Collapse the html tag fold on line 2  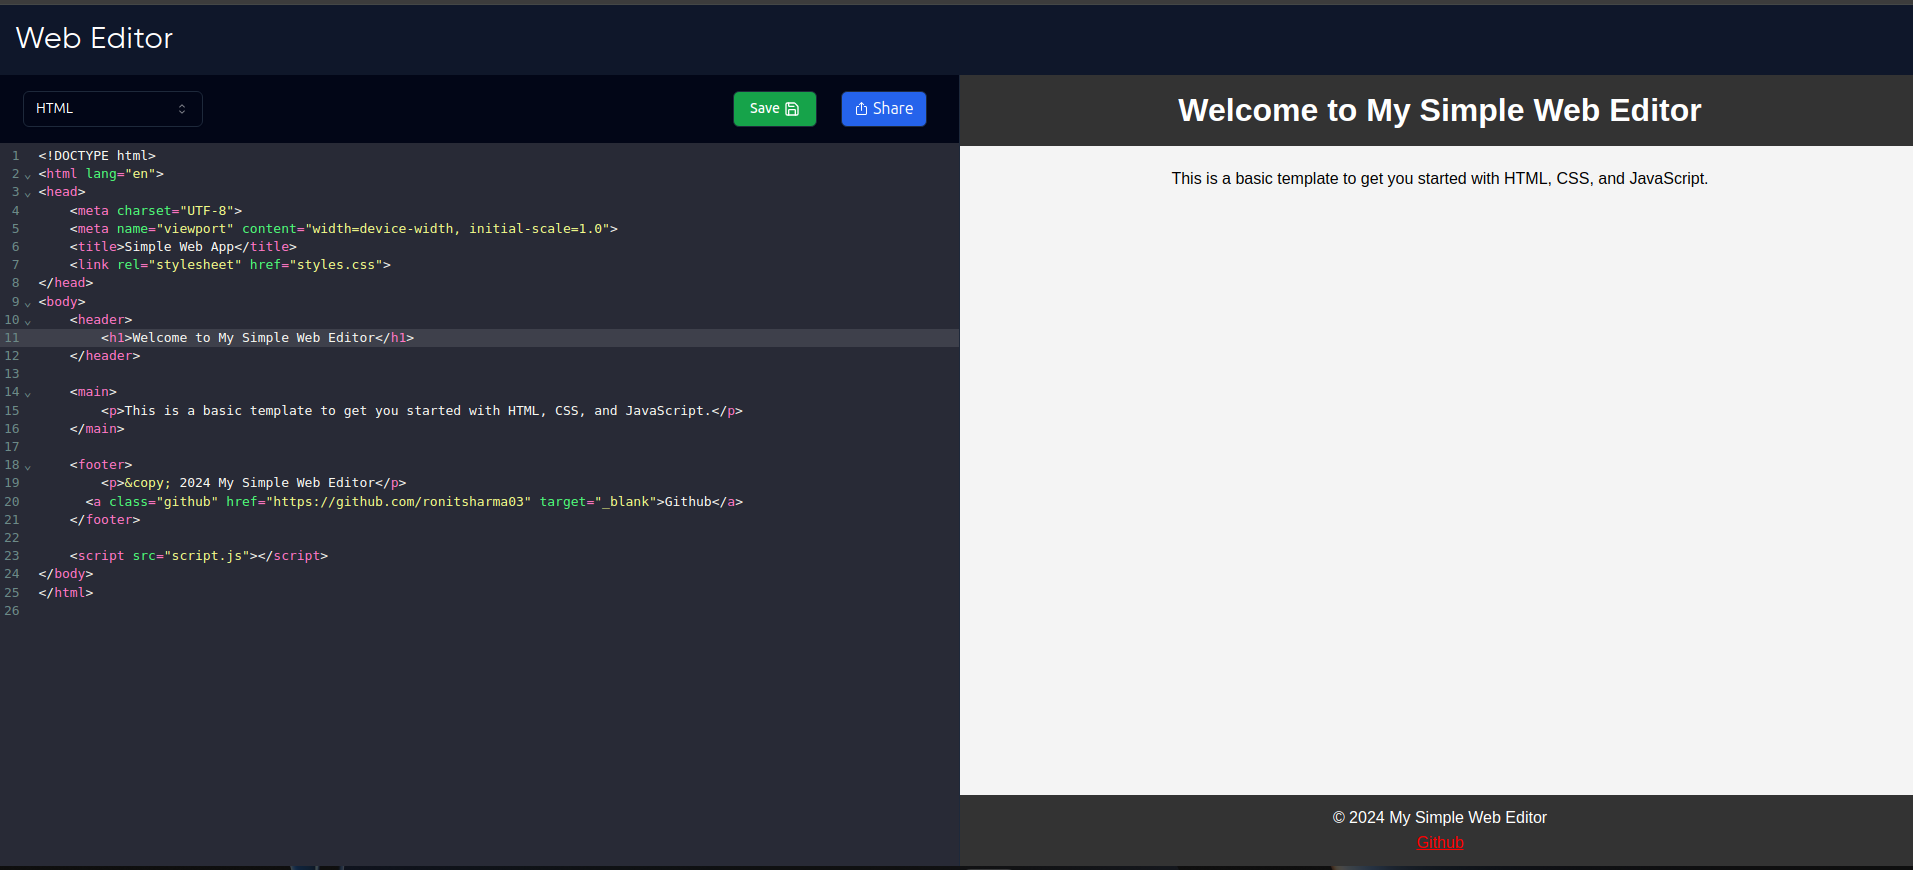pos(28,175)
